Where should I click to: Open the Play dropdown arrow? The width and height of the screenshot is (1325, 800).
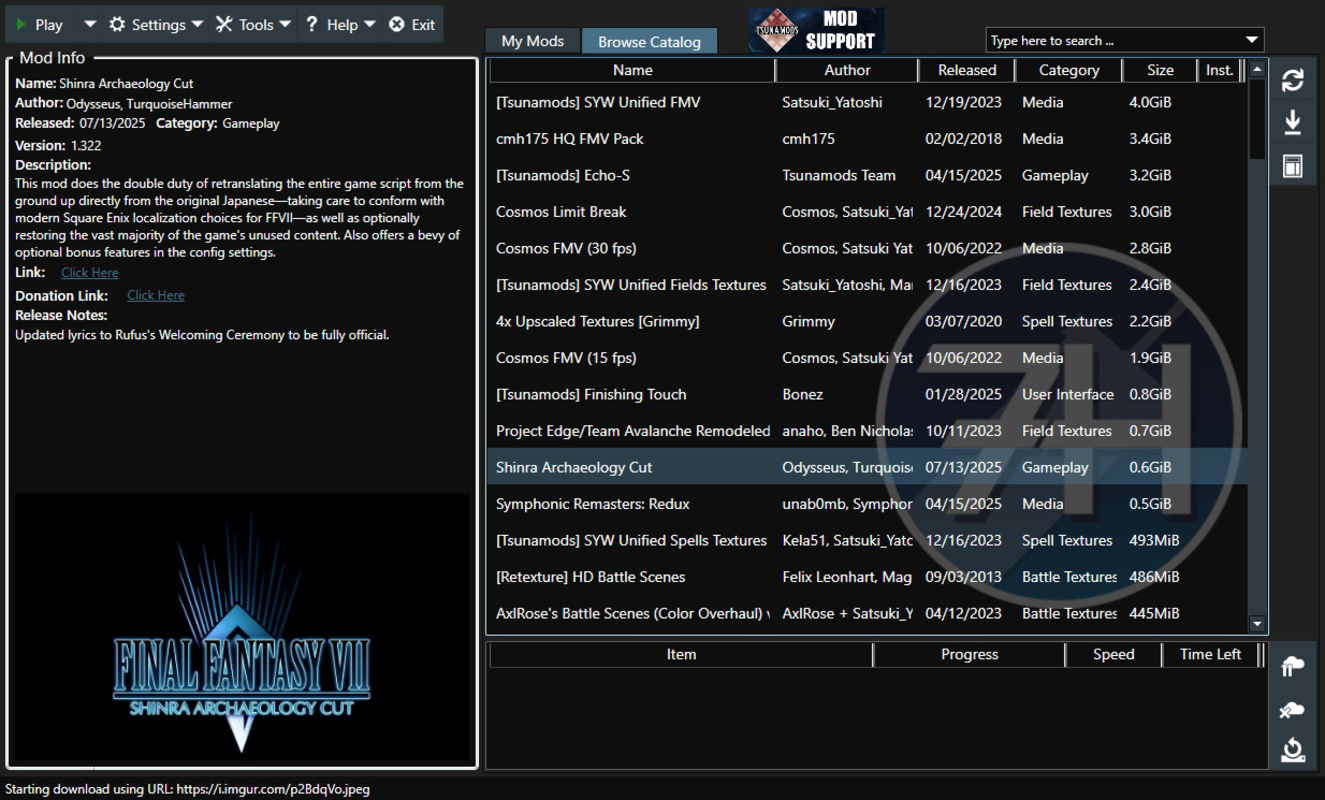pos(89,24)
